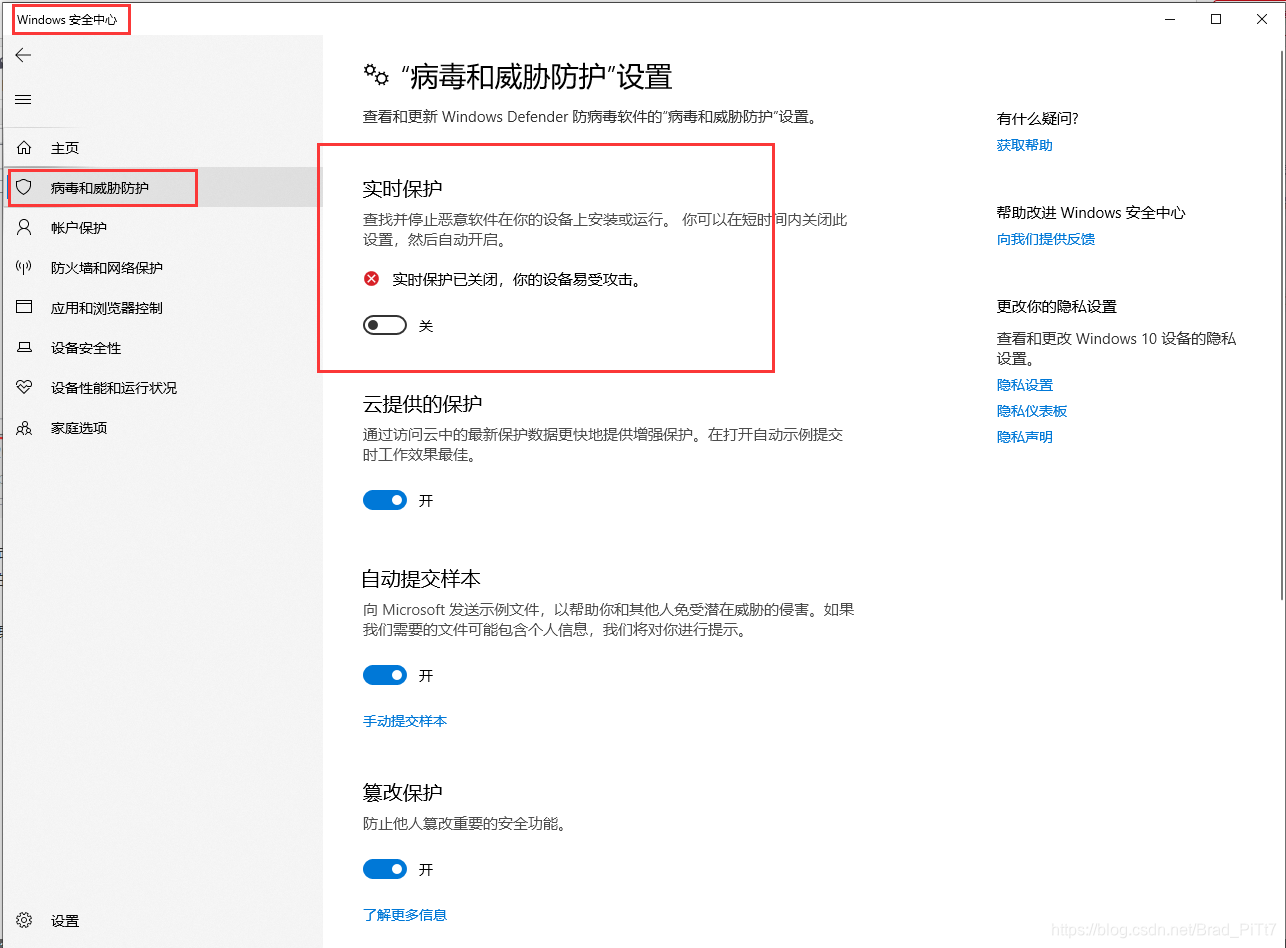The image size is (1286, 948).
Task: Click the heart icon for 设备性能和运行状况
Action: [24, 387]
